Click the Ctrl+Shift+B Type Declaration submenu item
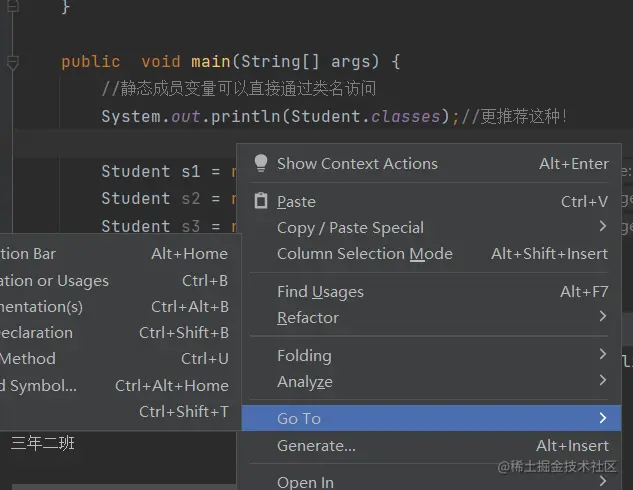633x490 pixels. [x=118, y=333]
